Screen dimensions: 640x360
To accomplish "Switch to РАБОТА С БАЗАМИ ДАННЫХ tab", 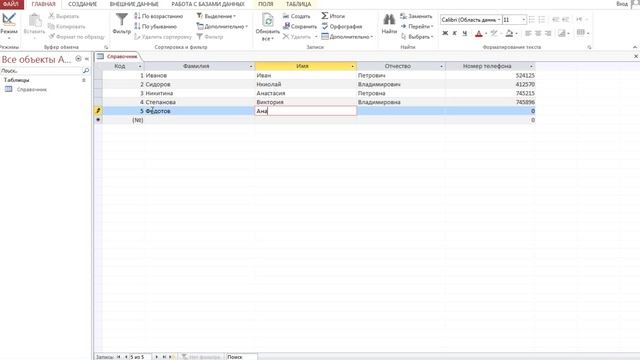I will point(208,4).
